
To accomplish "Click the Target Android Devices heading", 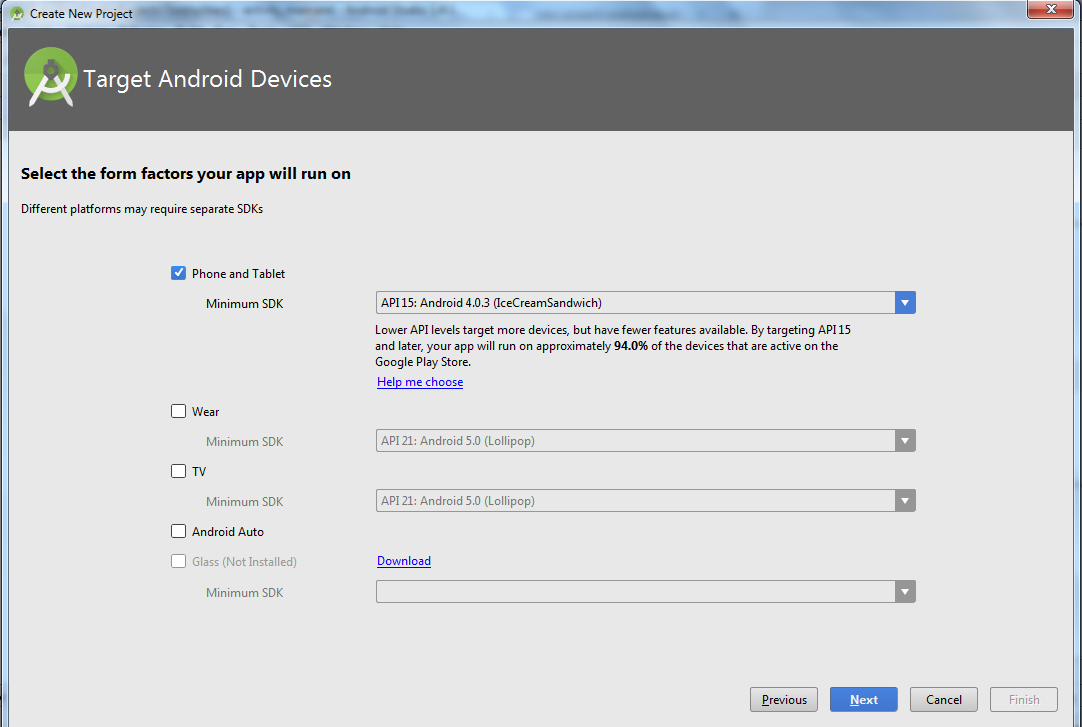I will click(208, 79).
